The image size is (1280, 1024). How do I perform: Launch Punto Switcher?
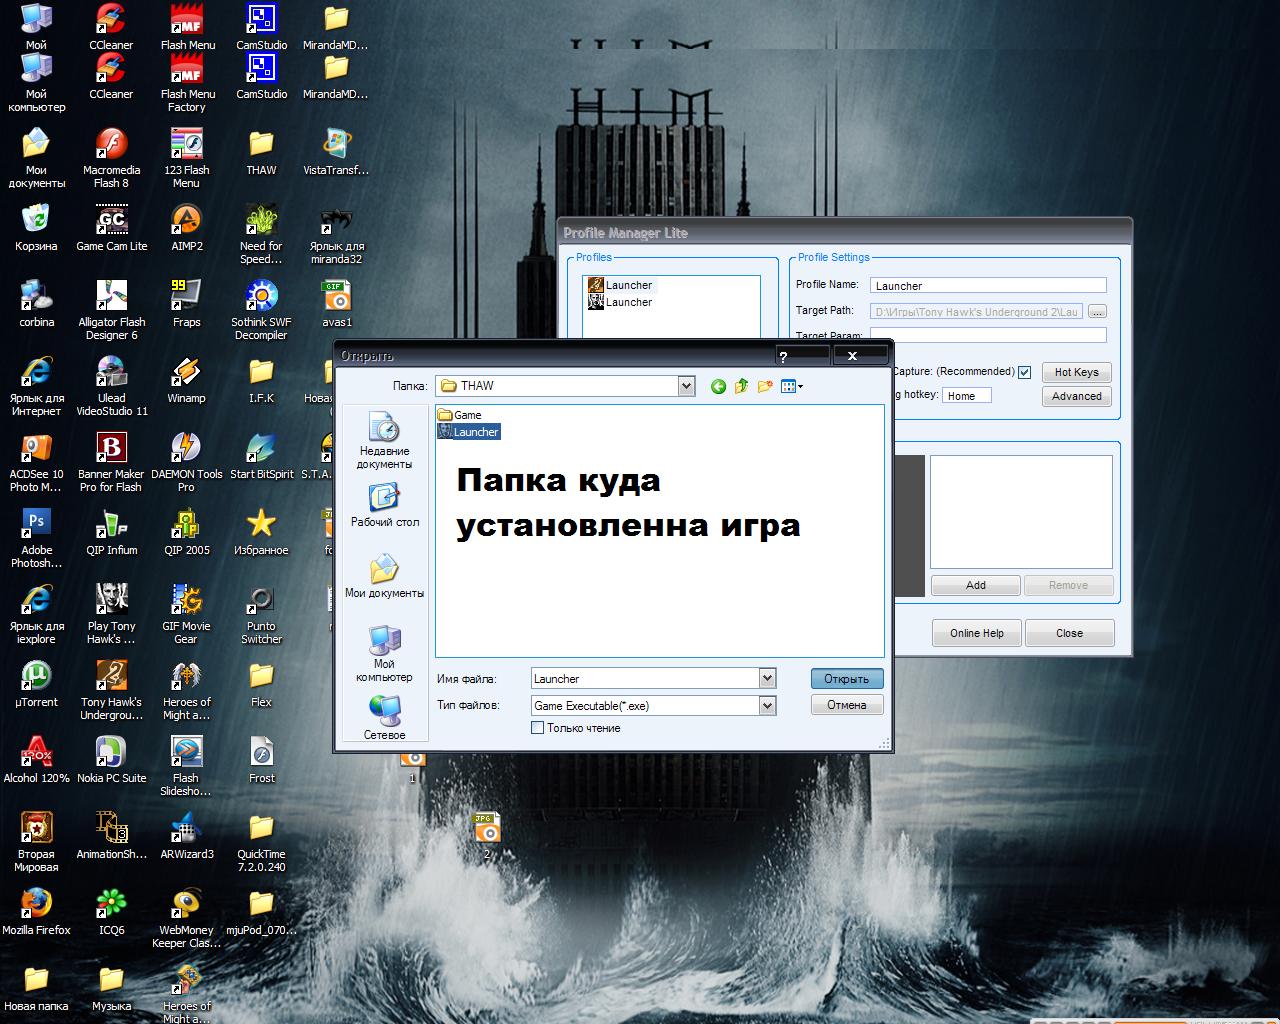click(261, 614)
